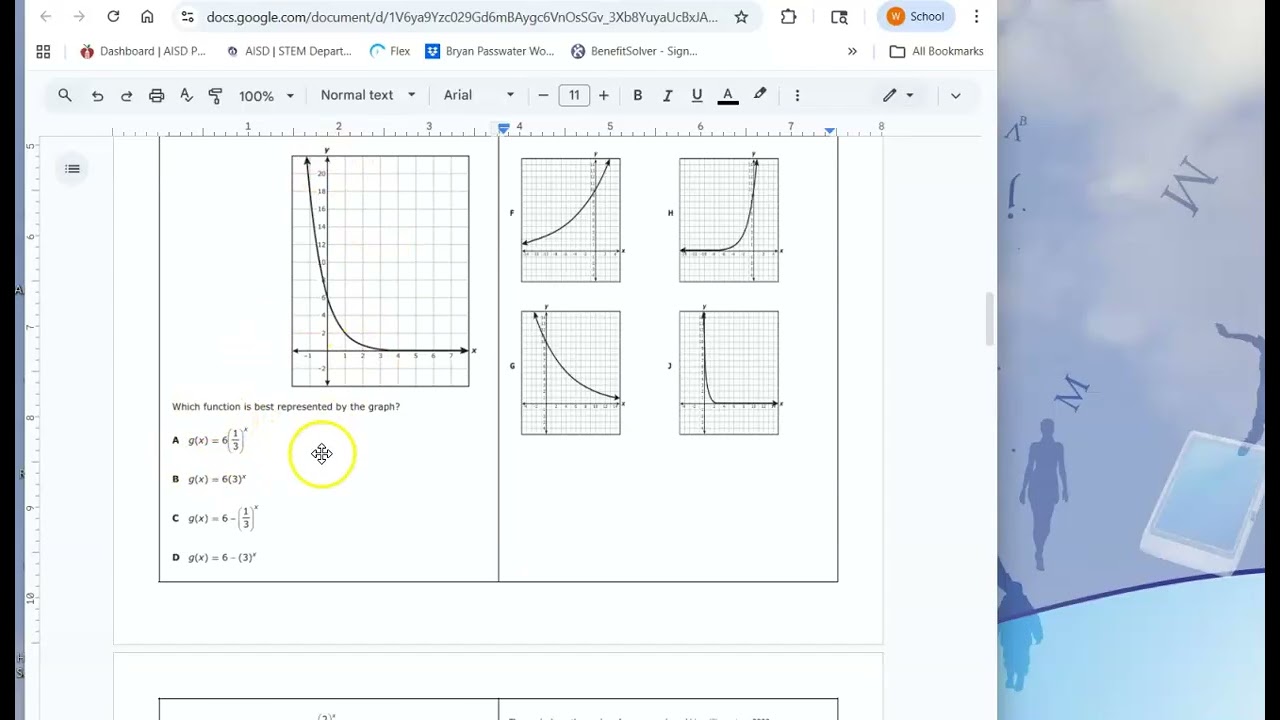Undo the last action in Docs
Screen dimensions: 1280x720
(97, 95)
